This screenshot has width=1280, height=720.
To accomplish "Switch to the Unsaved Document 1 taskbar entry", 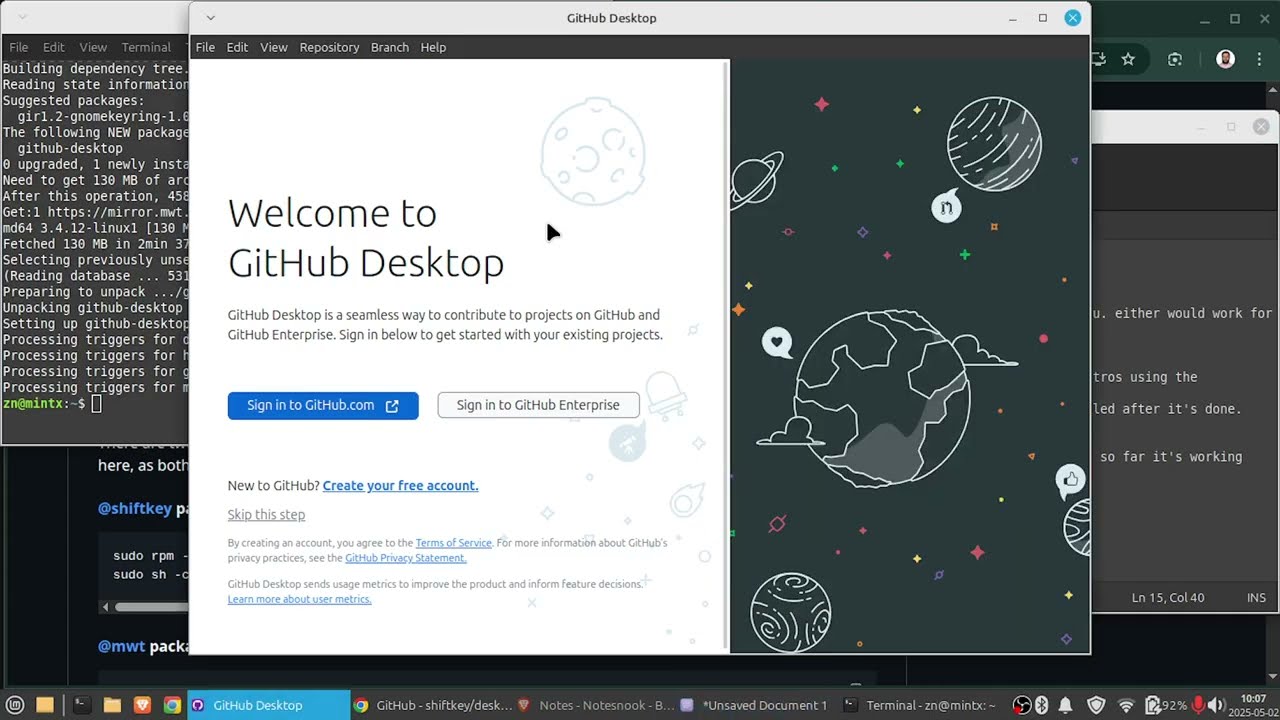I will (x=756, y=705).
